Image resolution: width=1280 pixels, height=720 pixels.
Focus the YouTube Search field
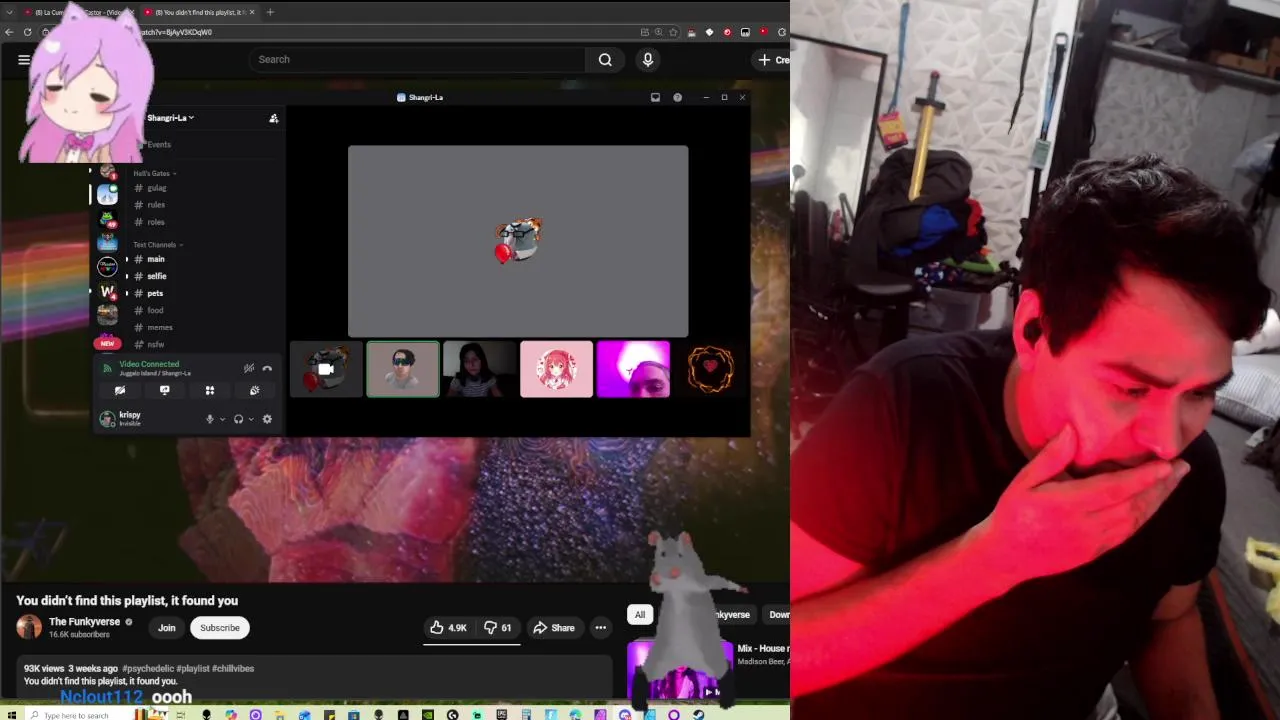point(417,60)
